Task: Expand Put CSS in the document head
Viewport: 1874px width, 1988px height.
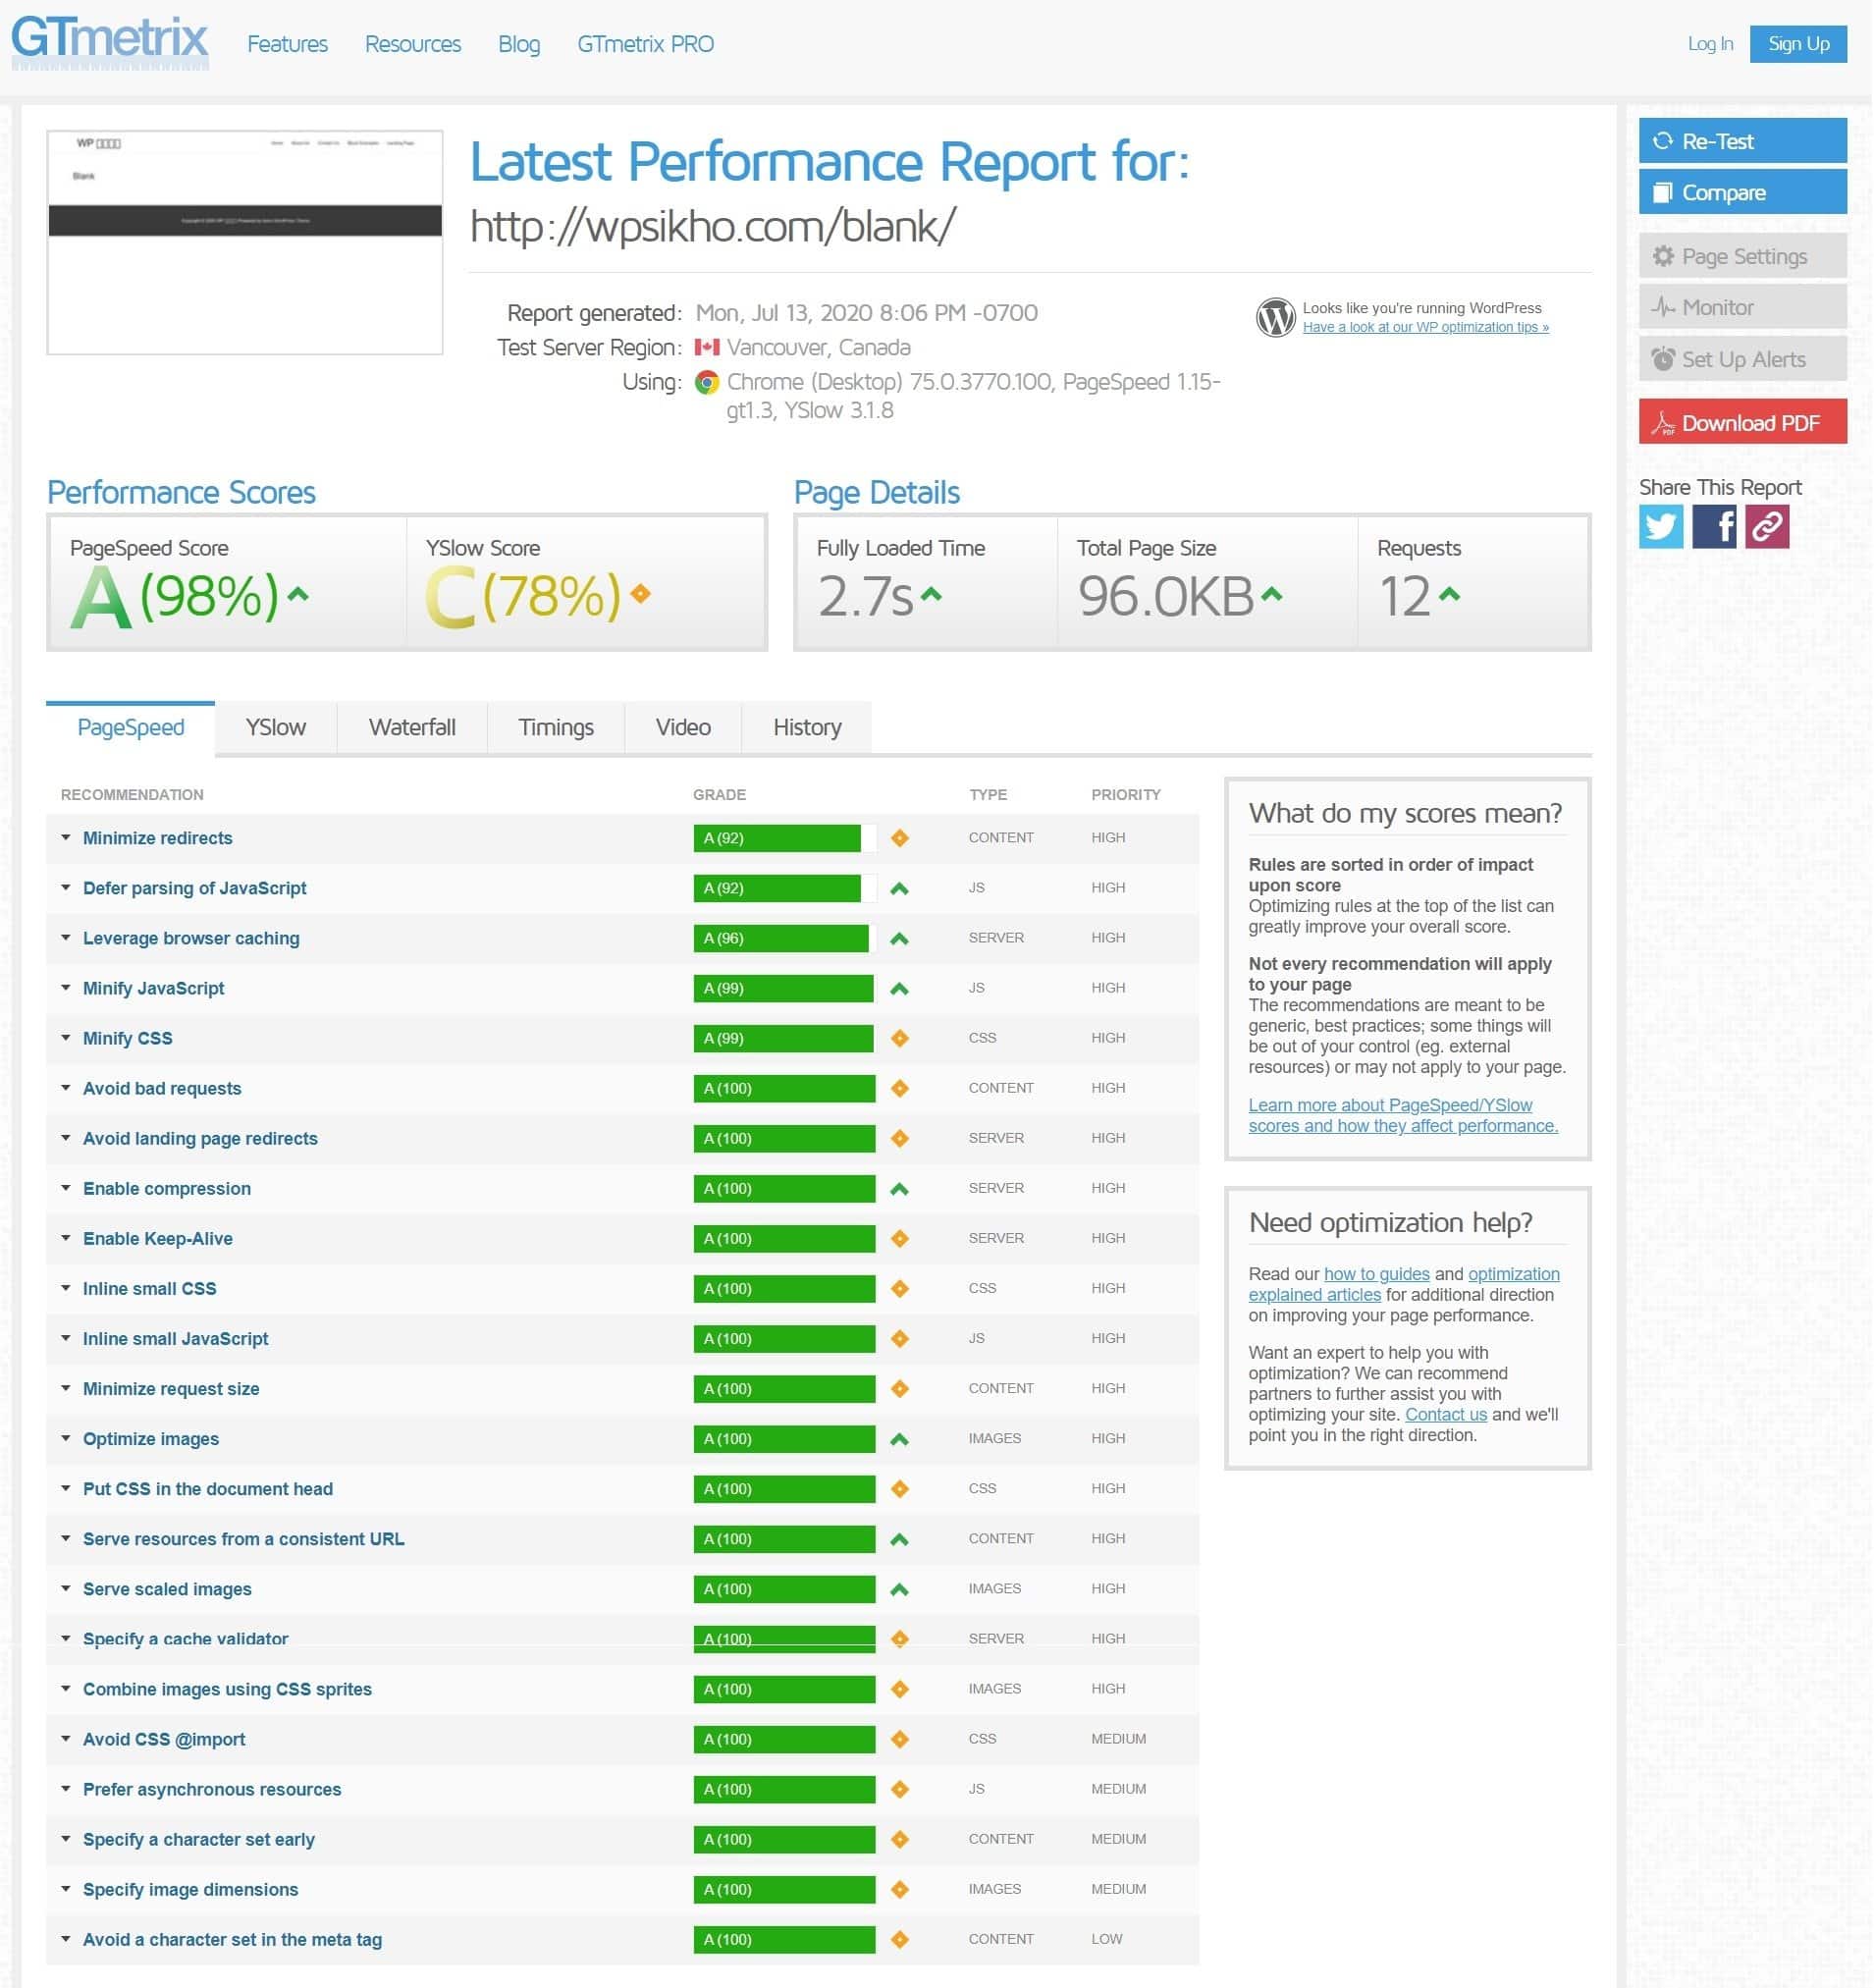Action: 208,1489
